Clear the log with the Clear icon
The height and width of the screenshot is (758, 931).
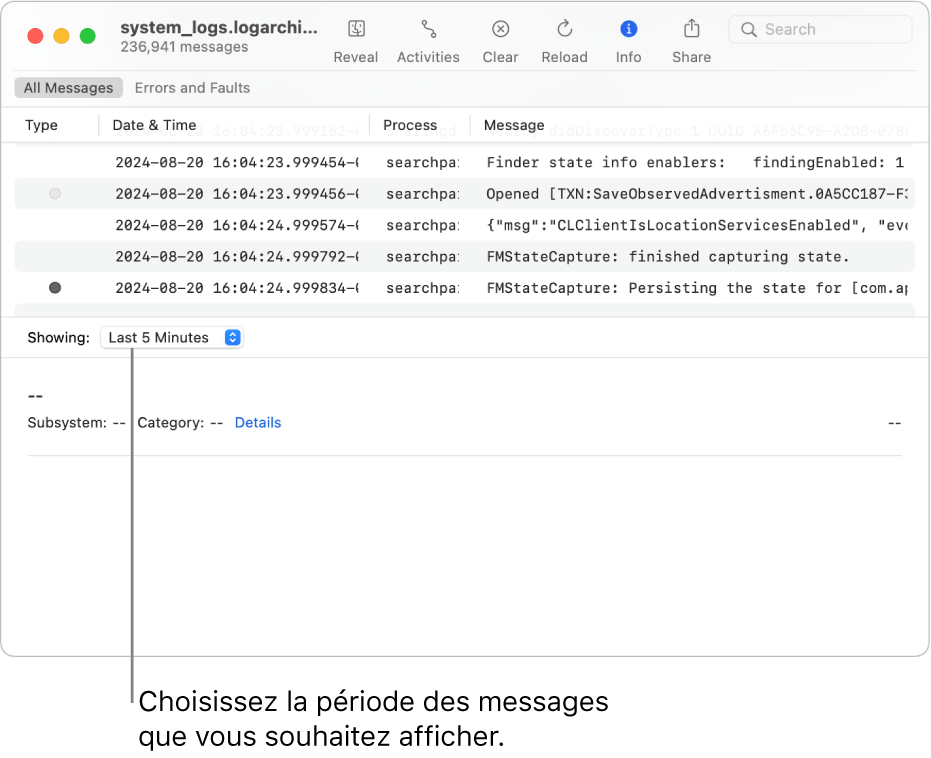click(x=501, y=28)
